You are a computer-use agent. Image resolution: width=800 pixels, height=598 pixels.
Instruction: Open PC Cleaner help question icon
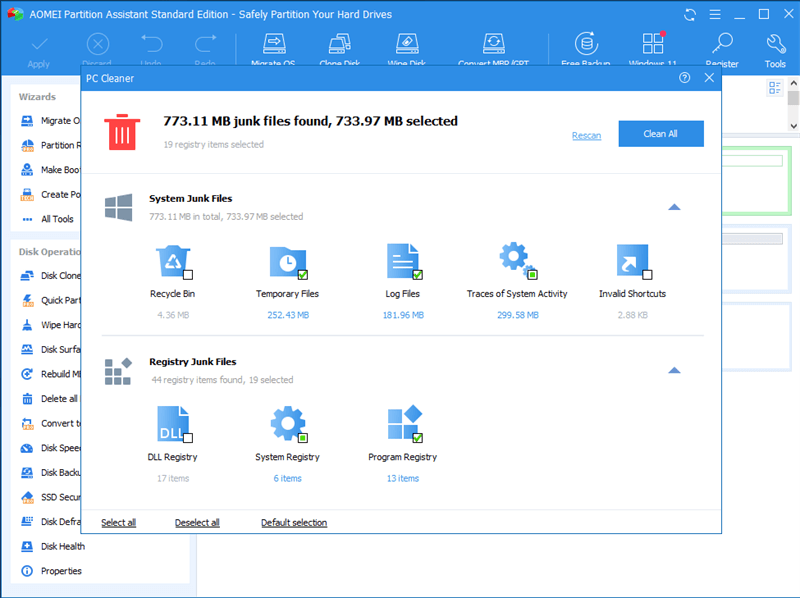pos(685,78)
